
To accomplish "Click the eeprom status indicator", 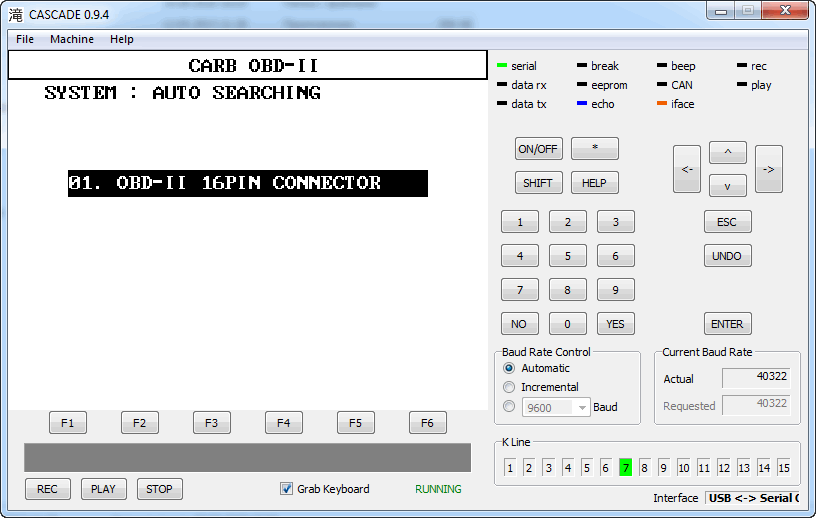I will point(582,84).
